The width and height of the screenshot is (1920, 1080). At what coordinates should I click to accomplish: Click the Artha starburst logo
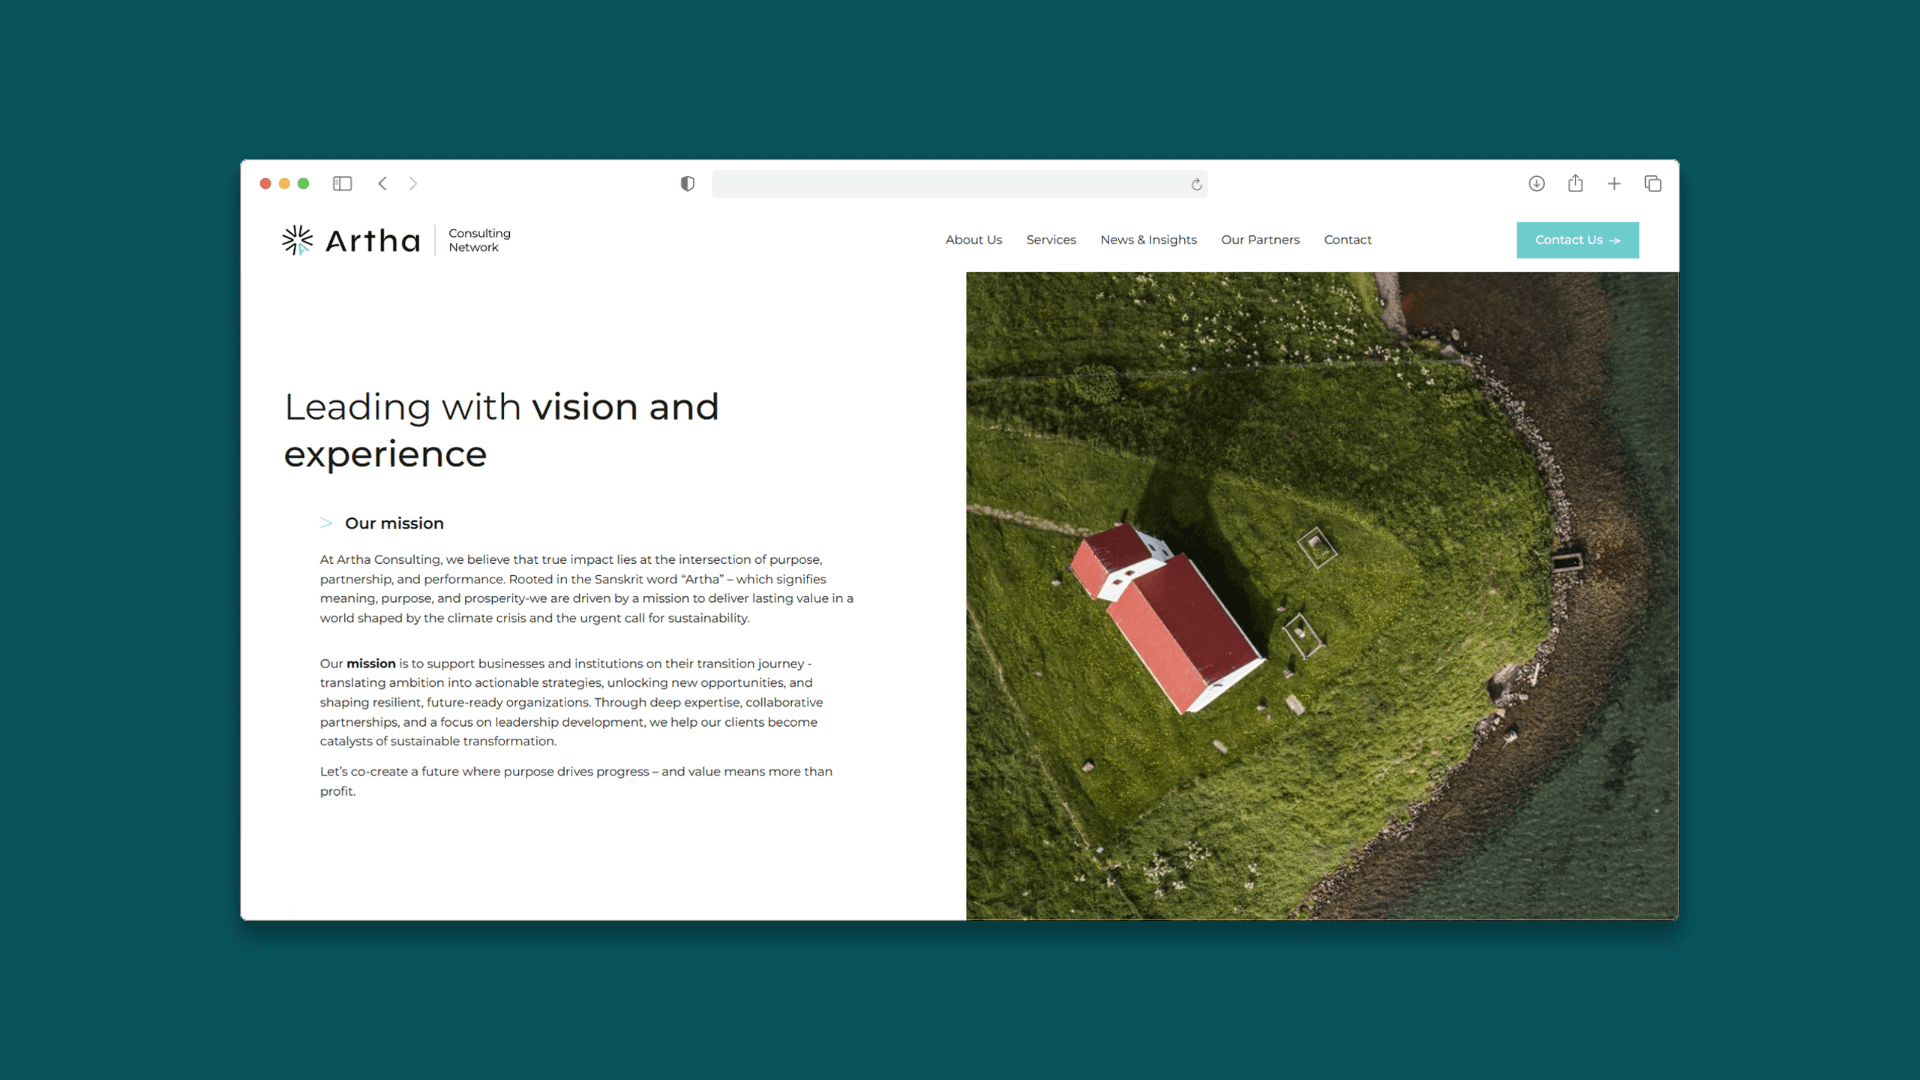[297, 240]
